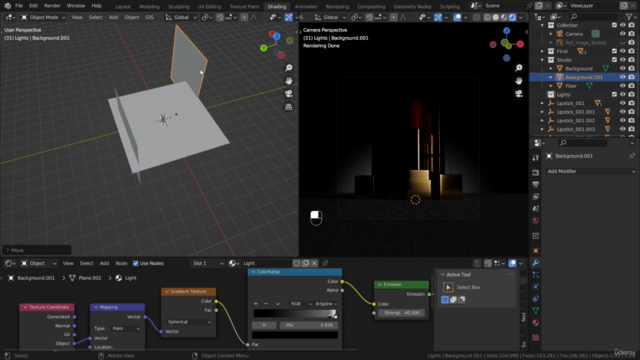
Task: Open B-Spline interpolation dropdown
Action: coord(326,304)
